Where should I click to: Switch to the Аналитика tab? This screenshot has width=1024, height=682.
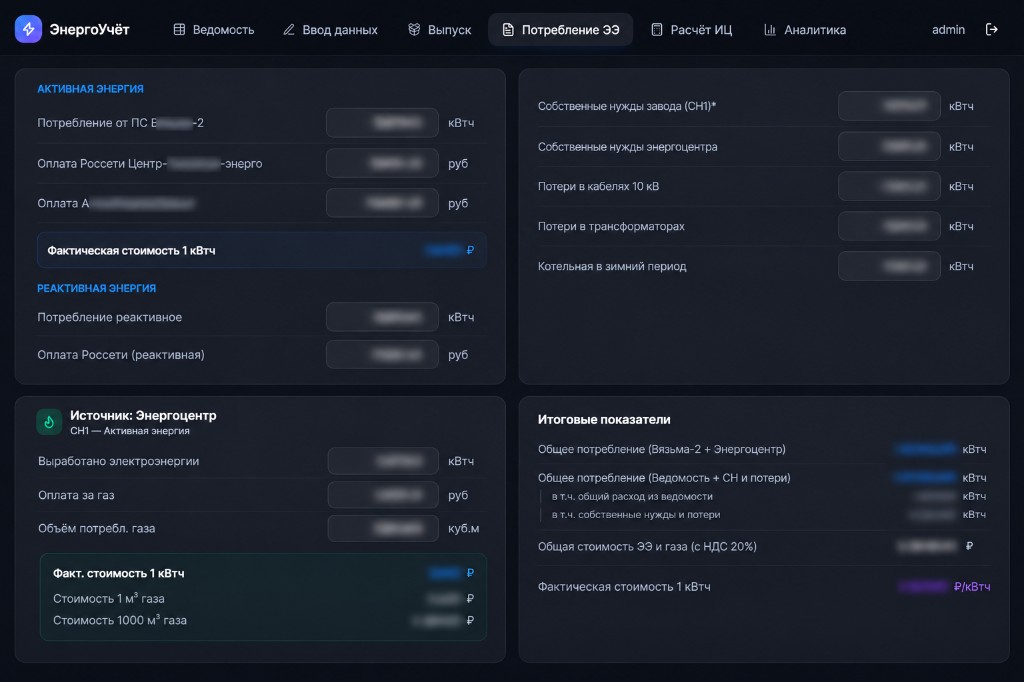[805, 29]
